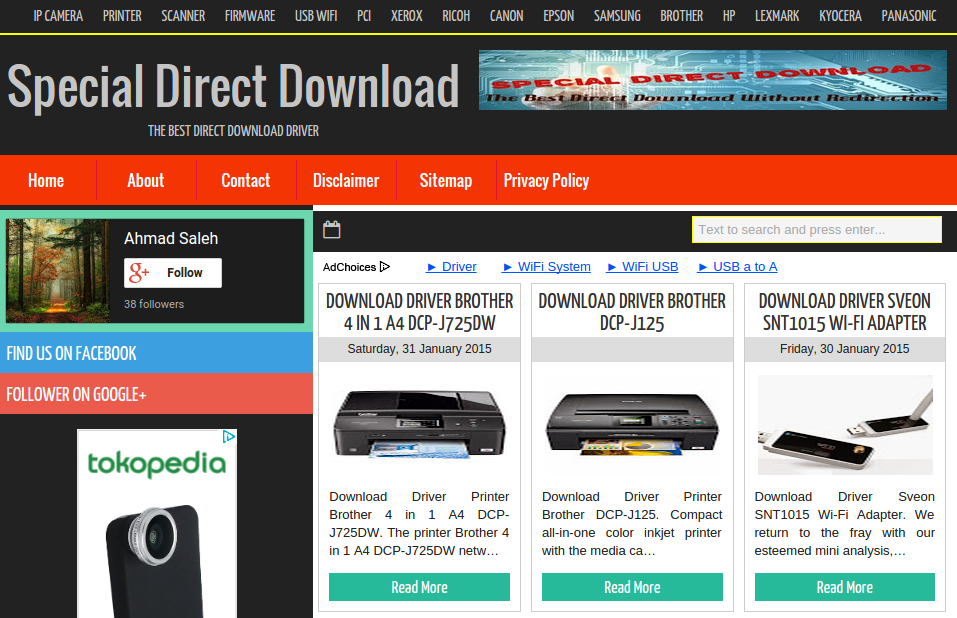Open the Tokopedia advertisement

tap(157, 525)
